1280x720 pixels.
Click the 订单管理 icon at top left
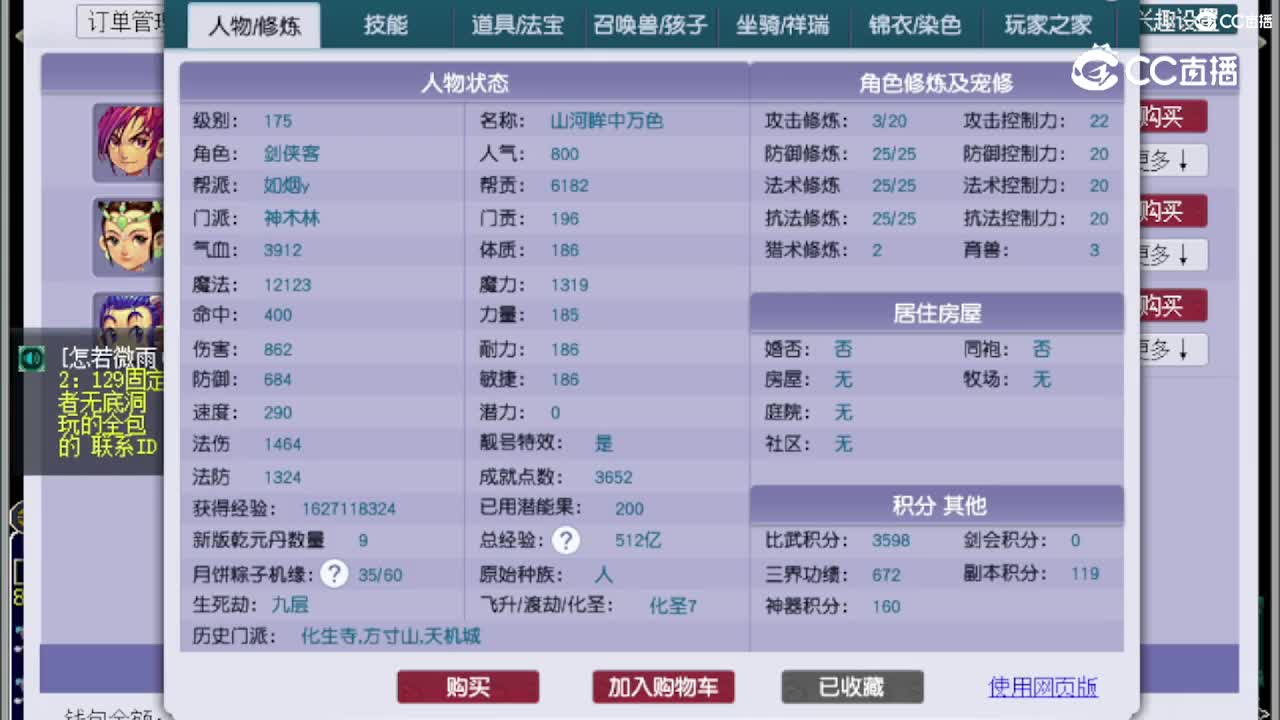[x=125, y=21]
